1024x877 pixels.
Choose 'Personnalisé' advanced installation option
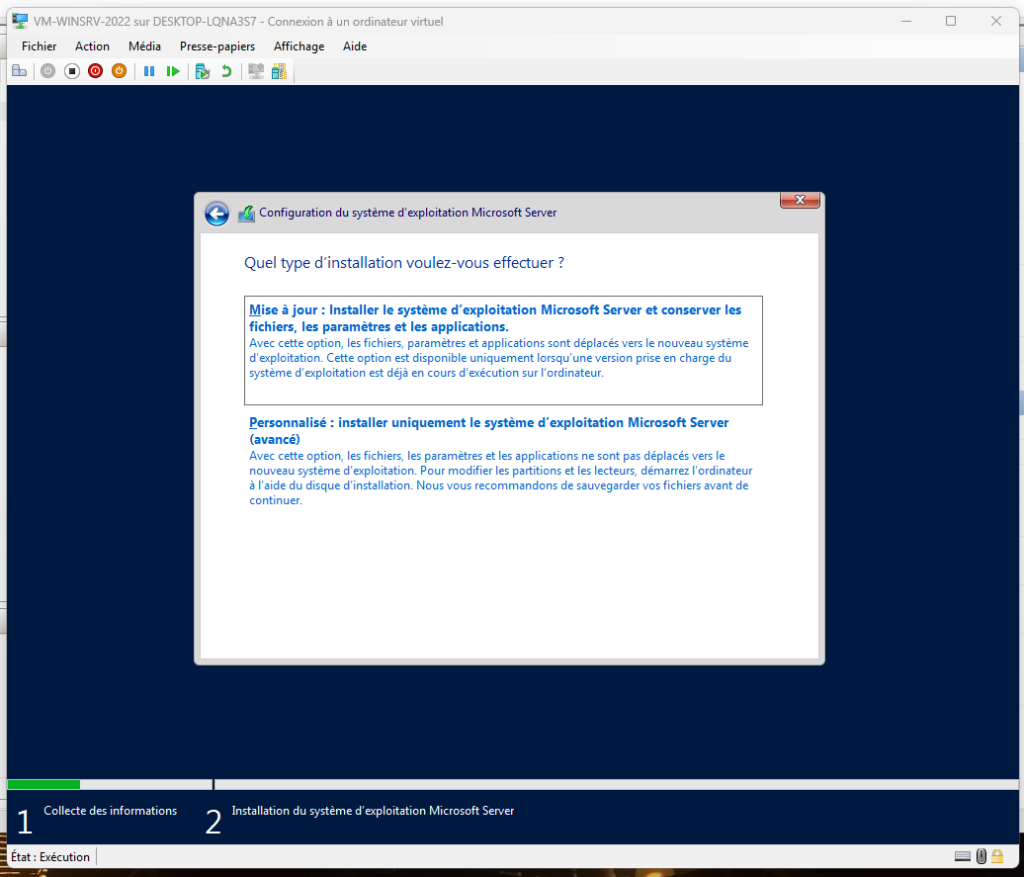tap(488, 430)
